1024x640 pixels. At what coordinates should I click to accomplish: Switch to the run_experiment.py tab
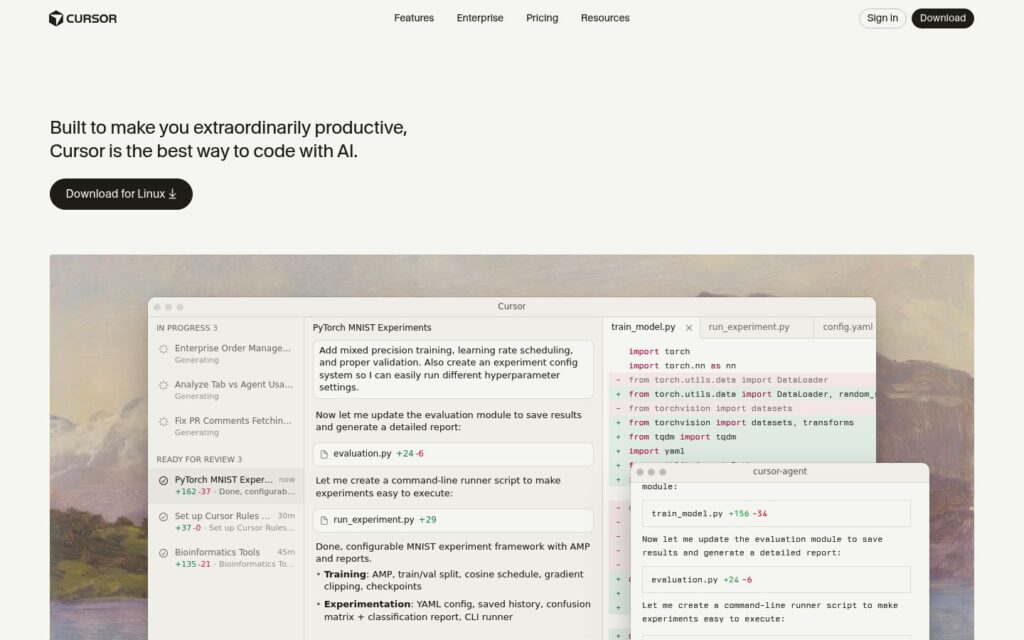[x=749, y=327]
